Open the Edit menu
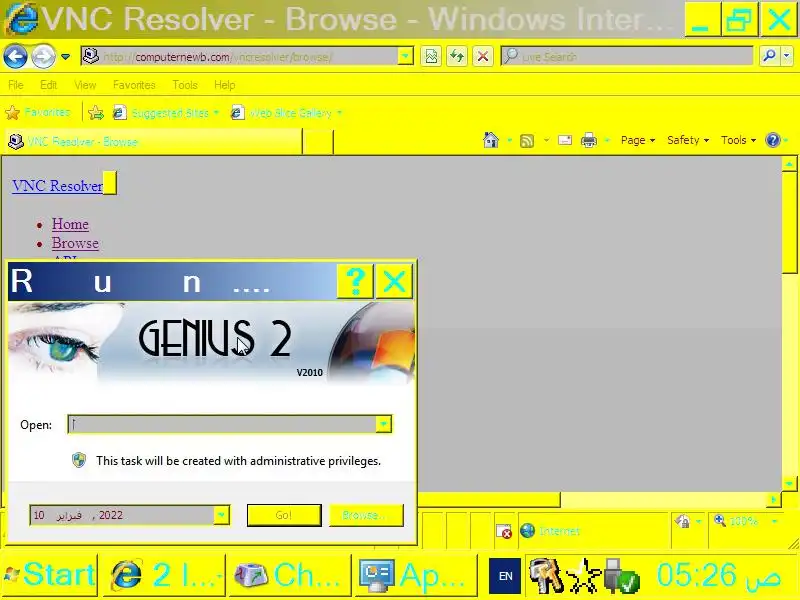The image size is (800, 600). tap(48, 85)
